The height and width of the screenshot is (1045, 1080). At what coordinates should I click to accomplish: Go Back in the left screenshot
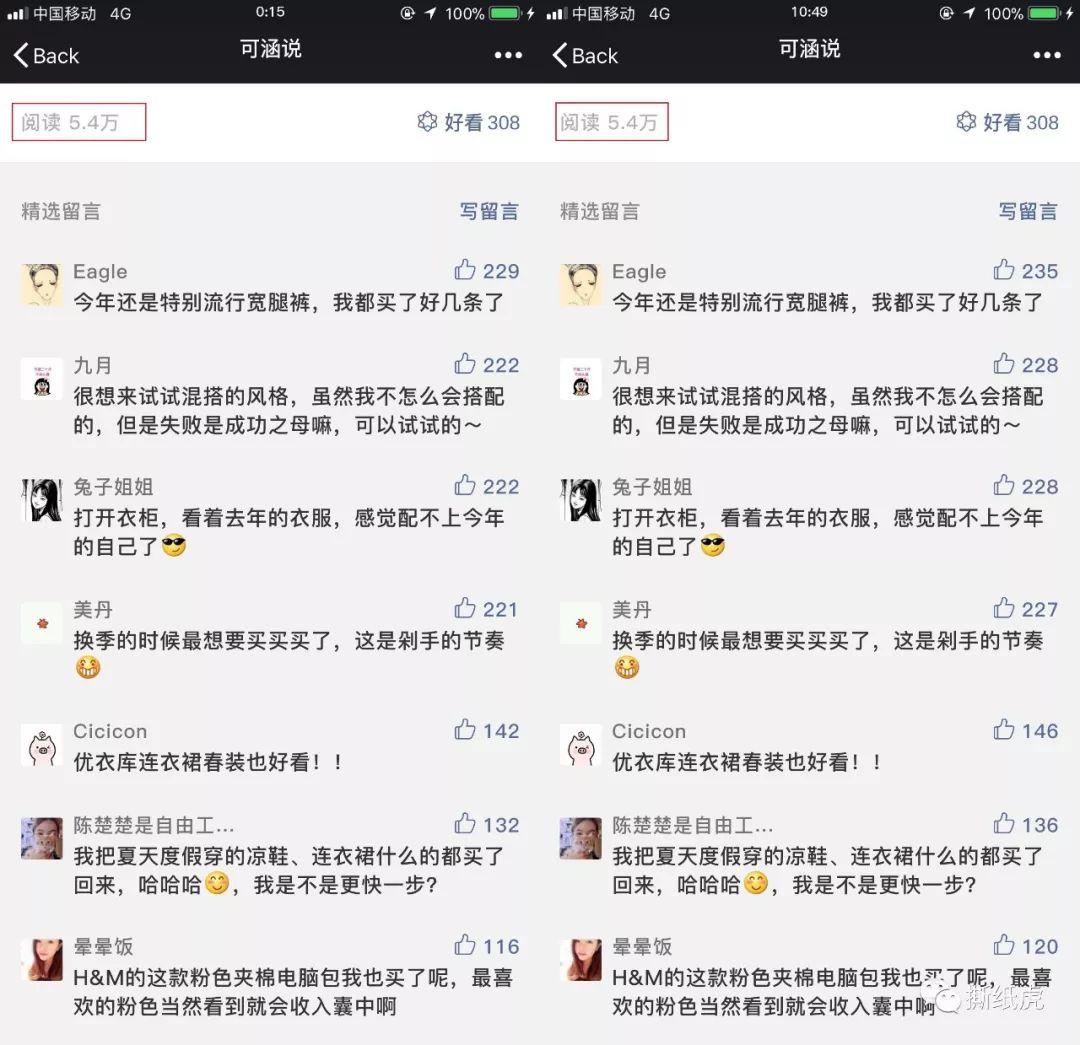(x=46, y=55)
